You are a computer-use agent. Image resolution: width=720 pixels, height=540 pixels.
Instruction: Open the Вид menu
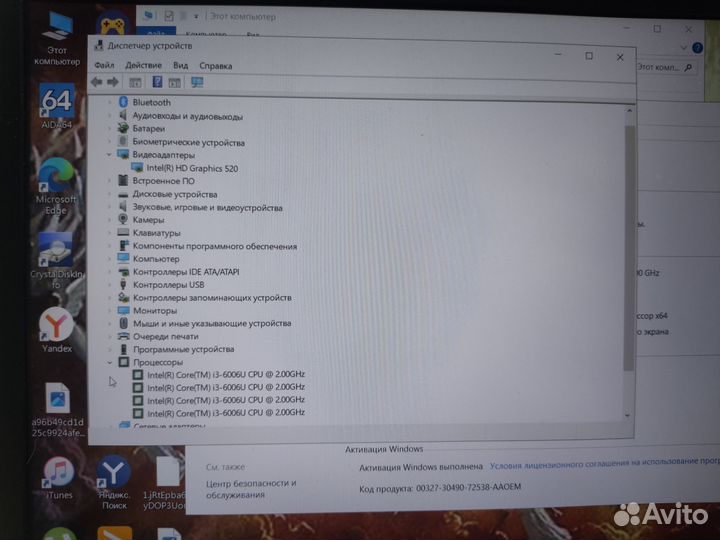pyautogui.click(x=180, y=65)
